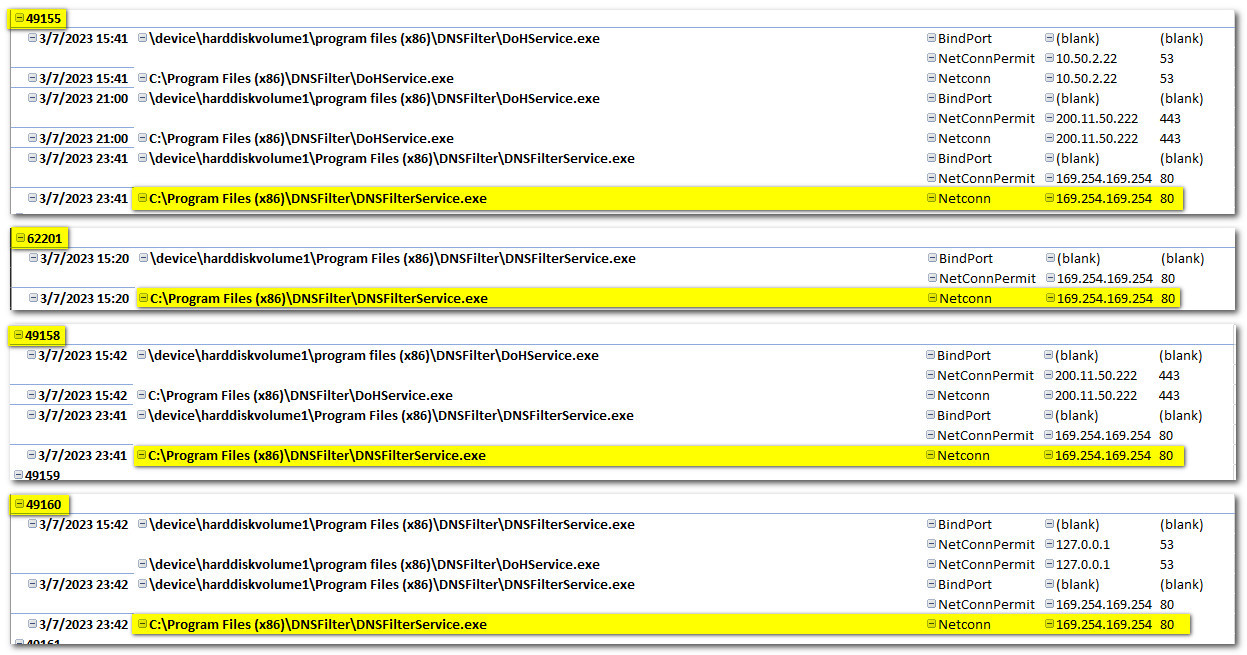Select highlighted 169.254.169.254 in the 62201 group
Viewport: 1247px width, 655px height.
pyautogui.click(x=1104, y=298)
